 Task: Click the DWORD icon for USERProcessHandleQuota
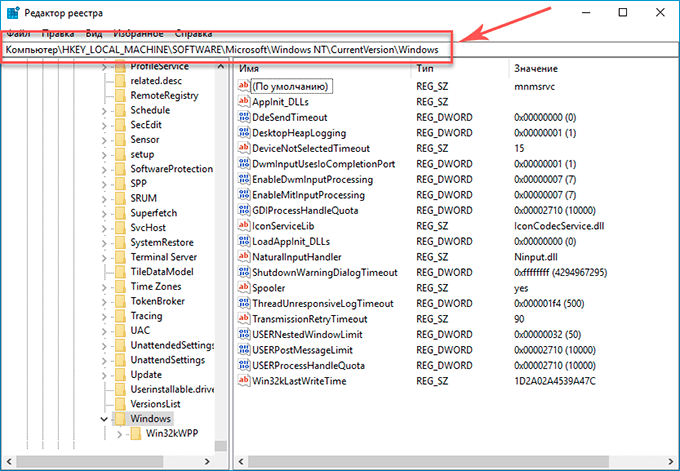[x=244, y=365]
